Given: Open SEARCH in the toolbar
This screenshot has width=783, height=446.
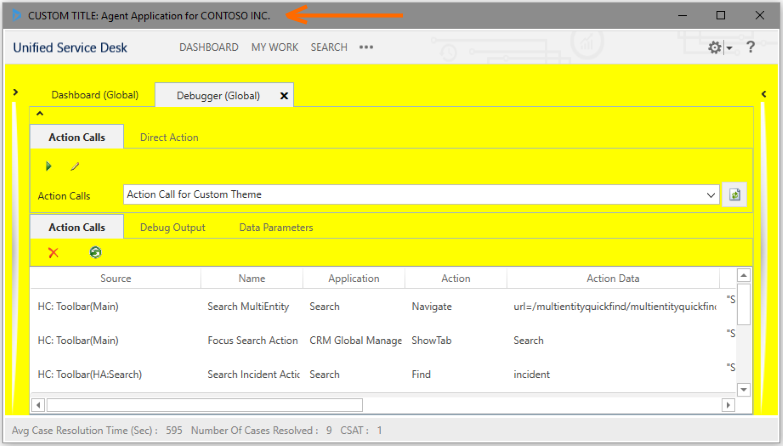Looking at the screenshot, I should pyautogui.click(x=329, y=47).
